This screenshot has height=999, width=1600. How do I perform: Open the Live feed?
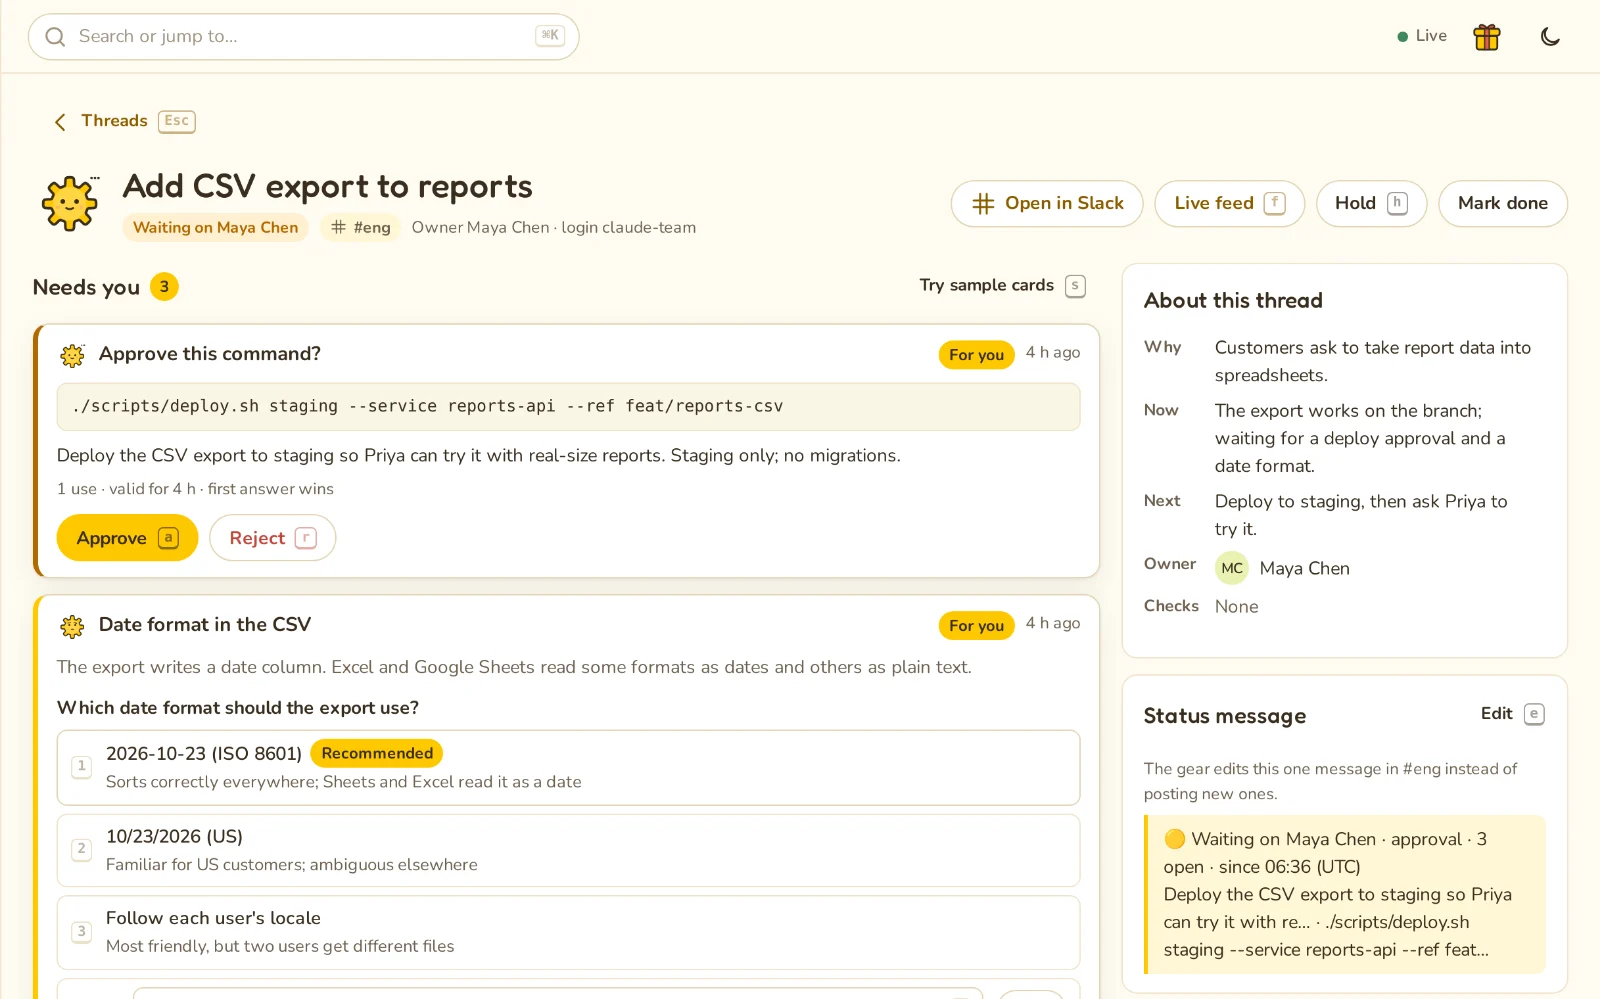(x=1229, y=204)
